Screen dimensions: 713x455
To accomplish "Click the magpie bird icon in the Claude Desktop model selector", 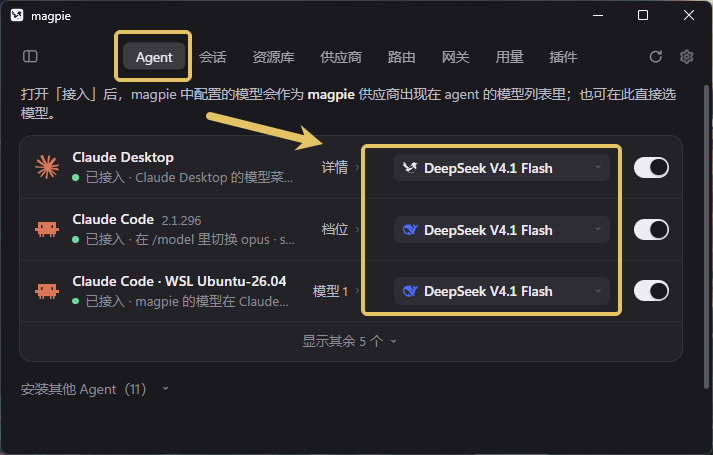I will pos(410,168).
